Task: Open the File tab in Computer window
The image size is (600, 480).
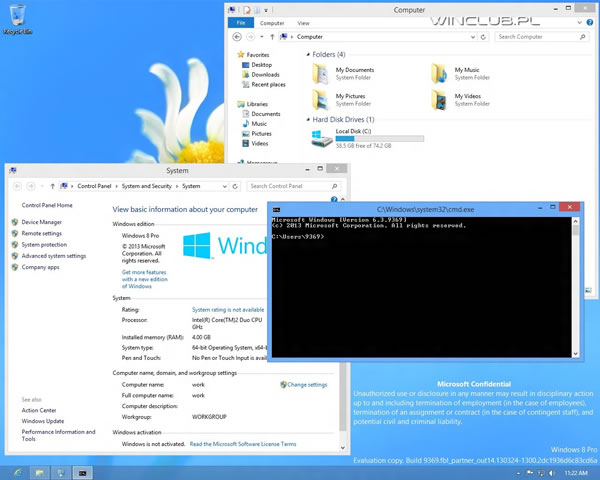Action: 241,23
